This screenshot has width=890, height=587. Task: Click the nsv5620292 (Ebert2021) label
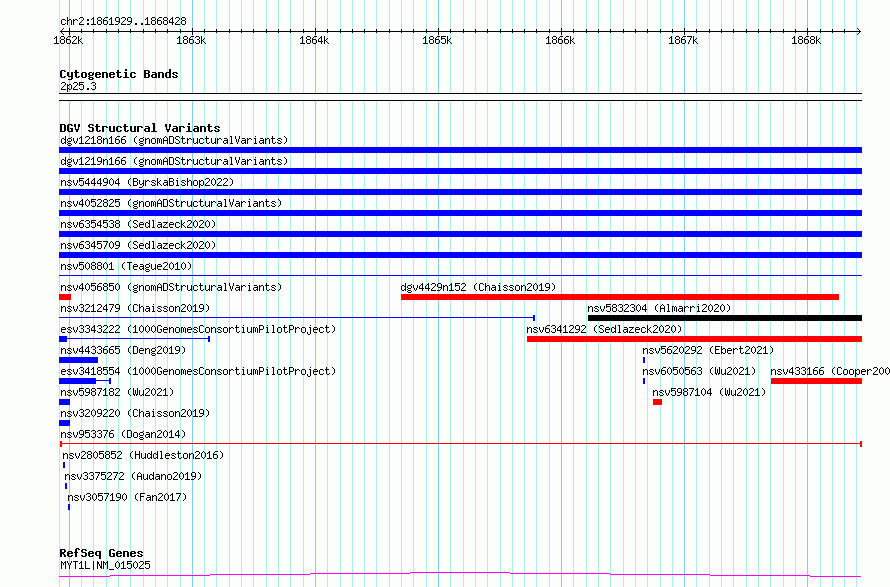708,350
